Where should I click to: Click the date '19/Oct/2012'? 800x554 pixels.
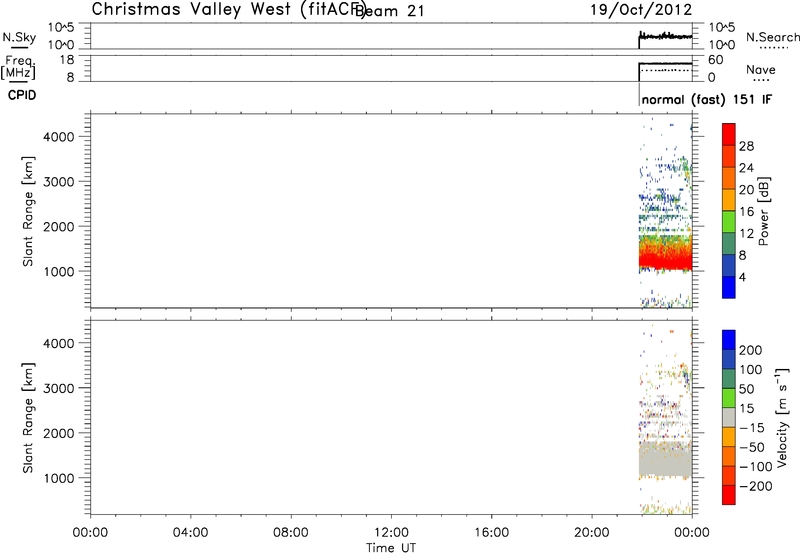641,10
